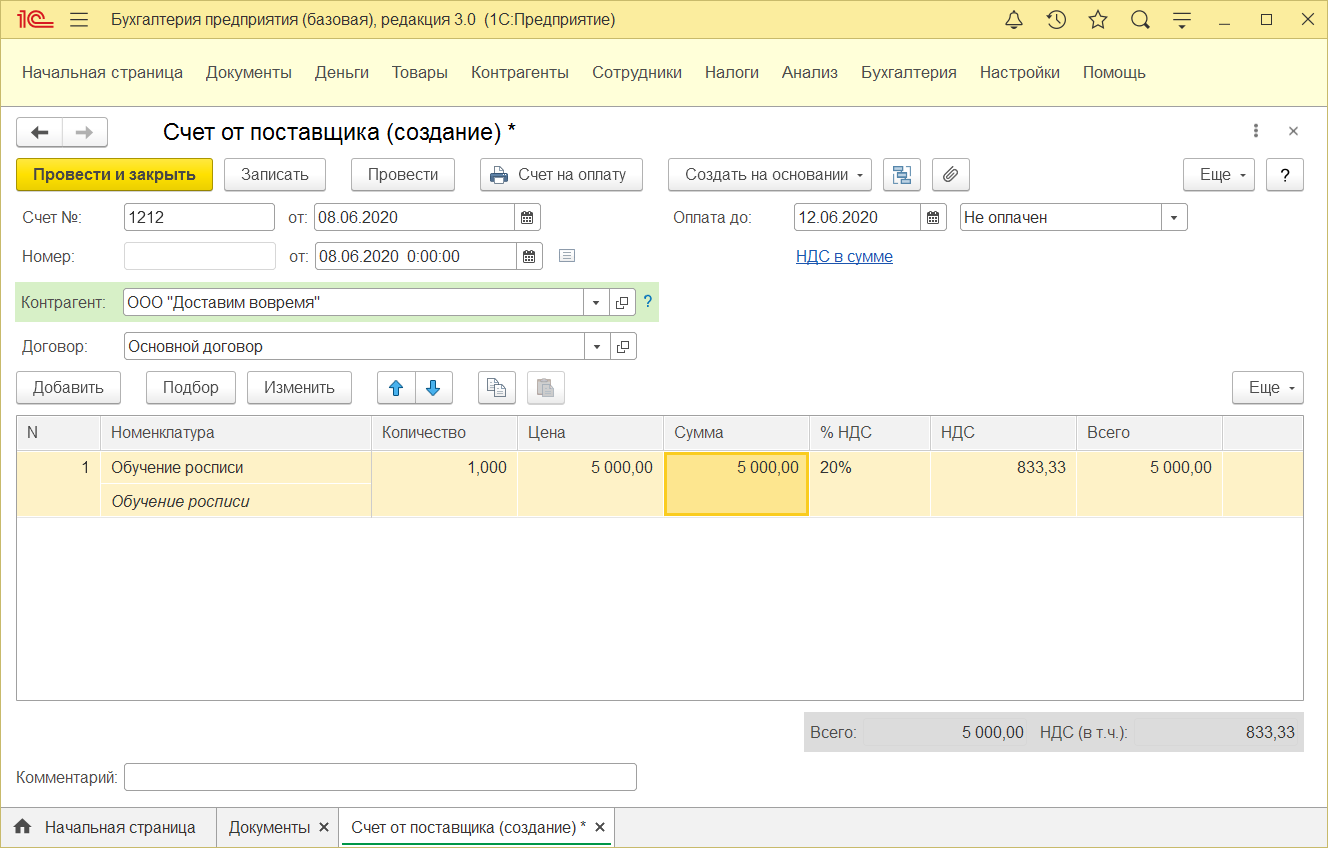Select Количество cell 1,000
Image resolution: width=1328 pixels, height=848 pixels.
tap(444, 484)
